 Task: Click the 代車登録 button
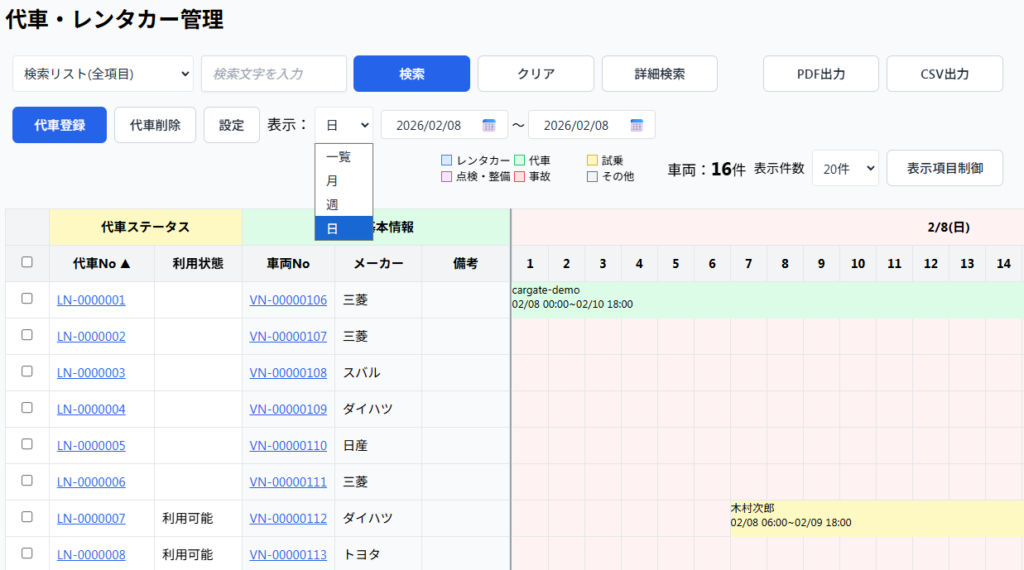click(x=59, y=125)
